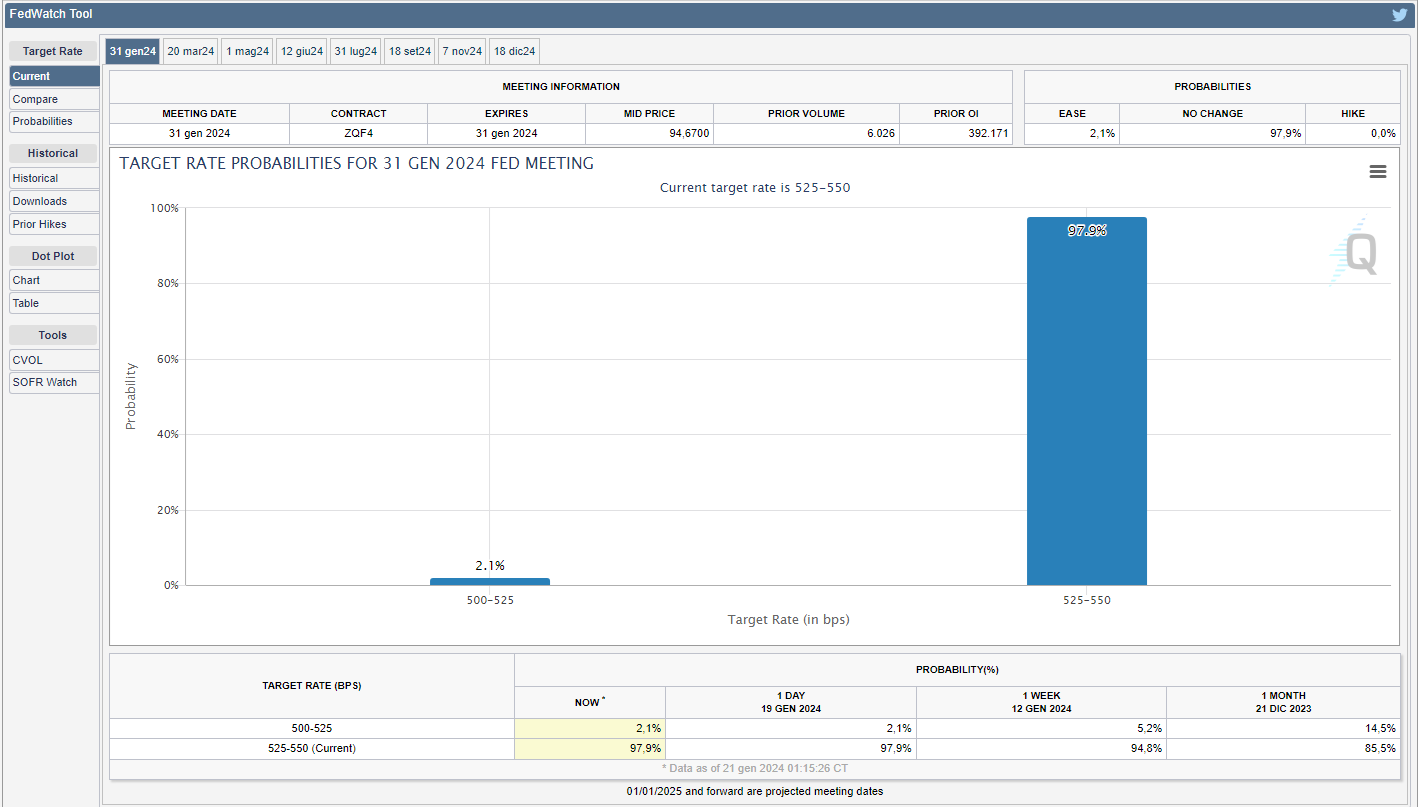1418x807 pixels.
Task: Click the prior OI value 392.171
Action: [956, 133]
